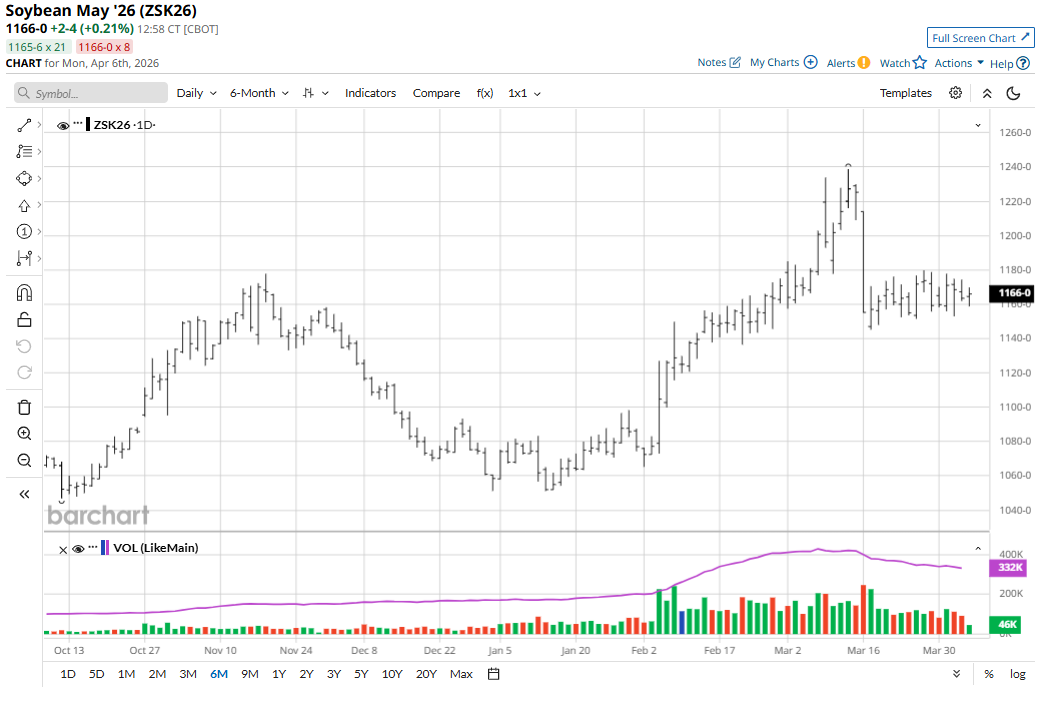
Task: Select the Max range
Action: click(x=461, y=674)
